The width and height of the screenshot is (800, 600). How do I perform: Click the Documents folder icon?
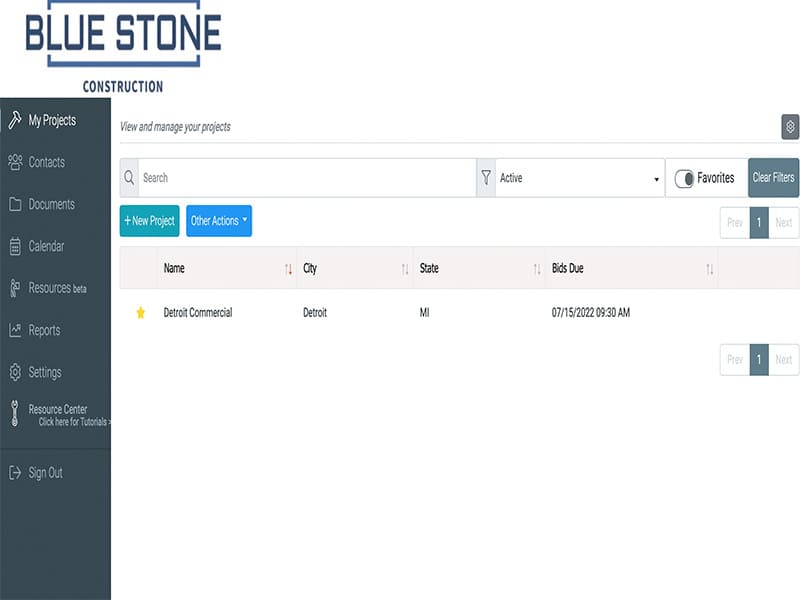15,204
